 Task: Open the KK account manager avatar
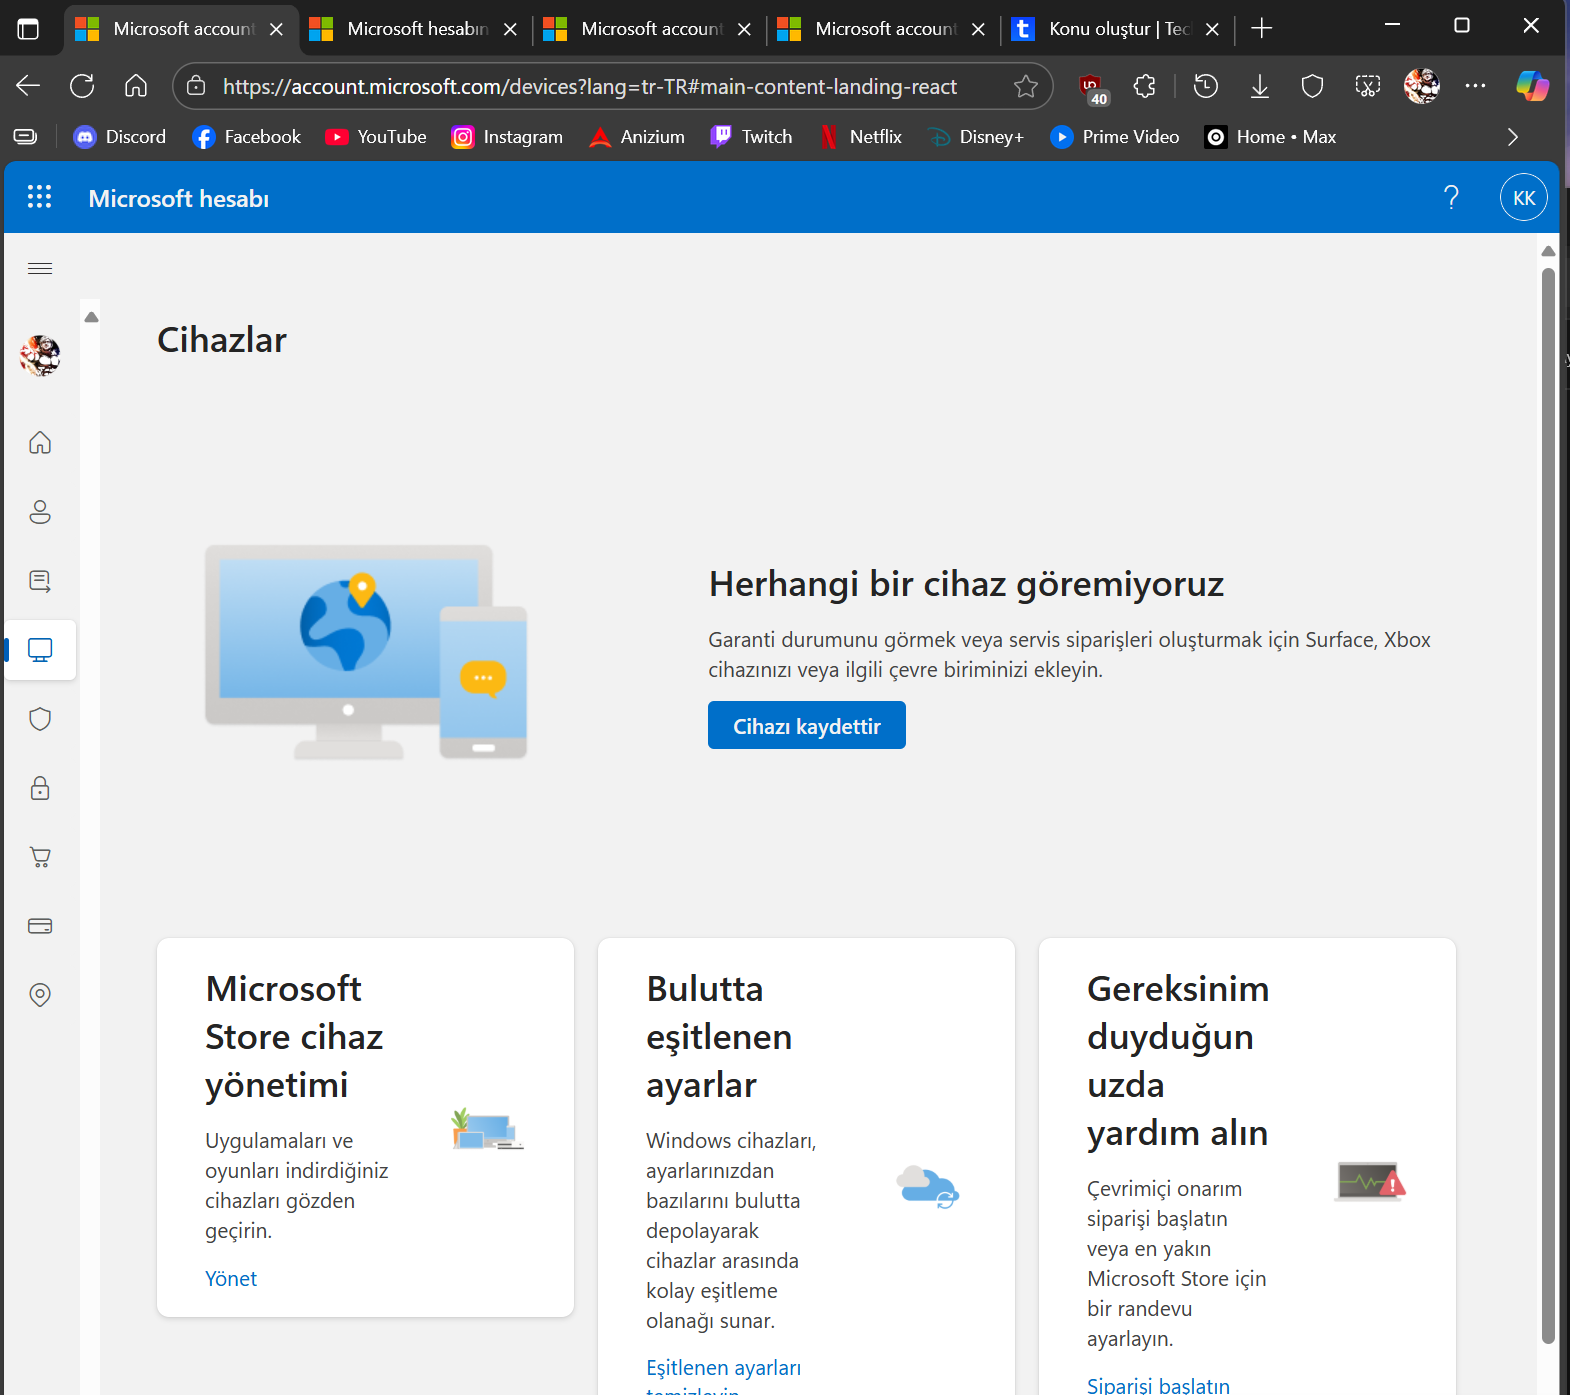1524,198
